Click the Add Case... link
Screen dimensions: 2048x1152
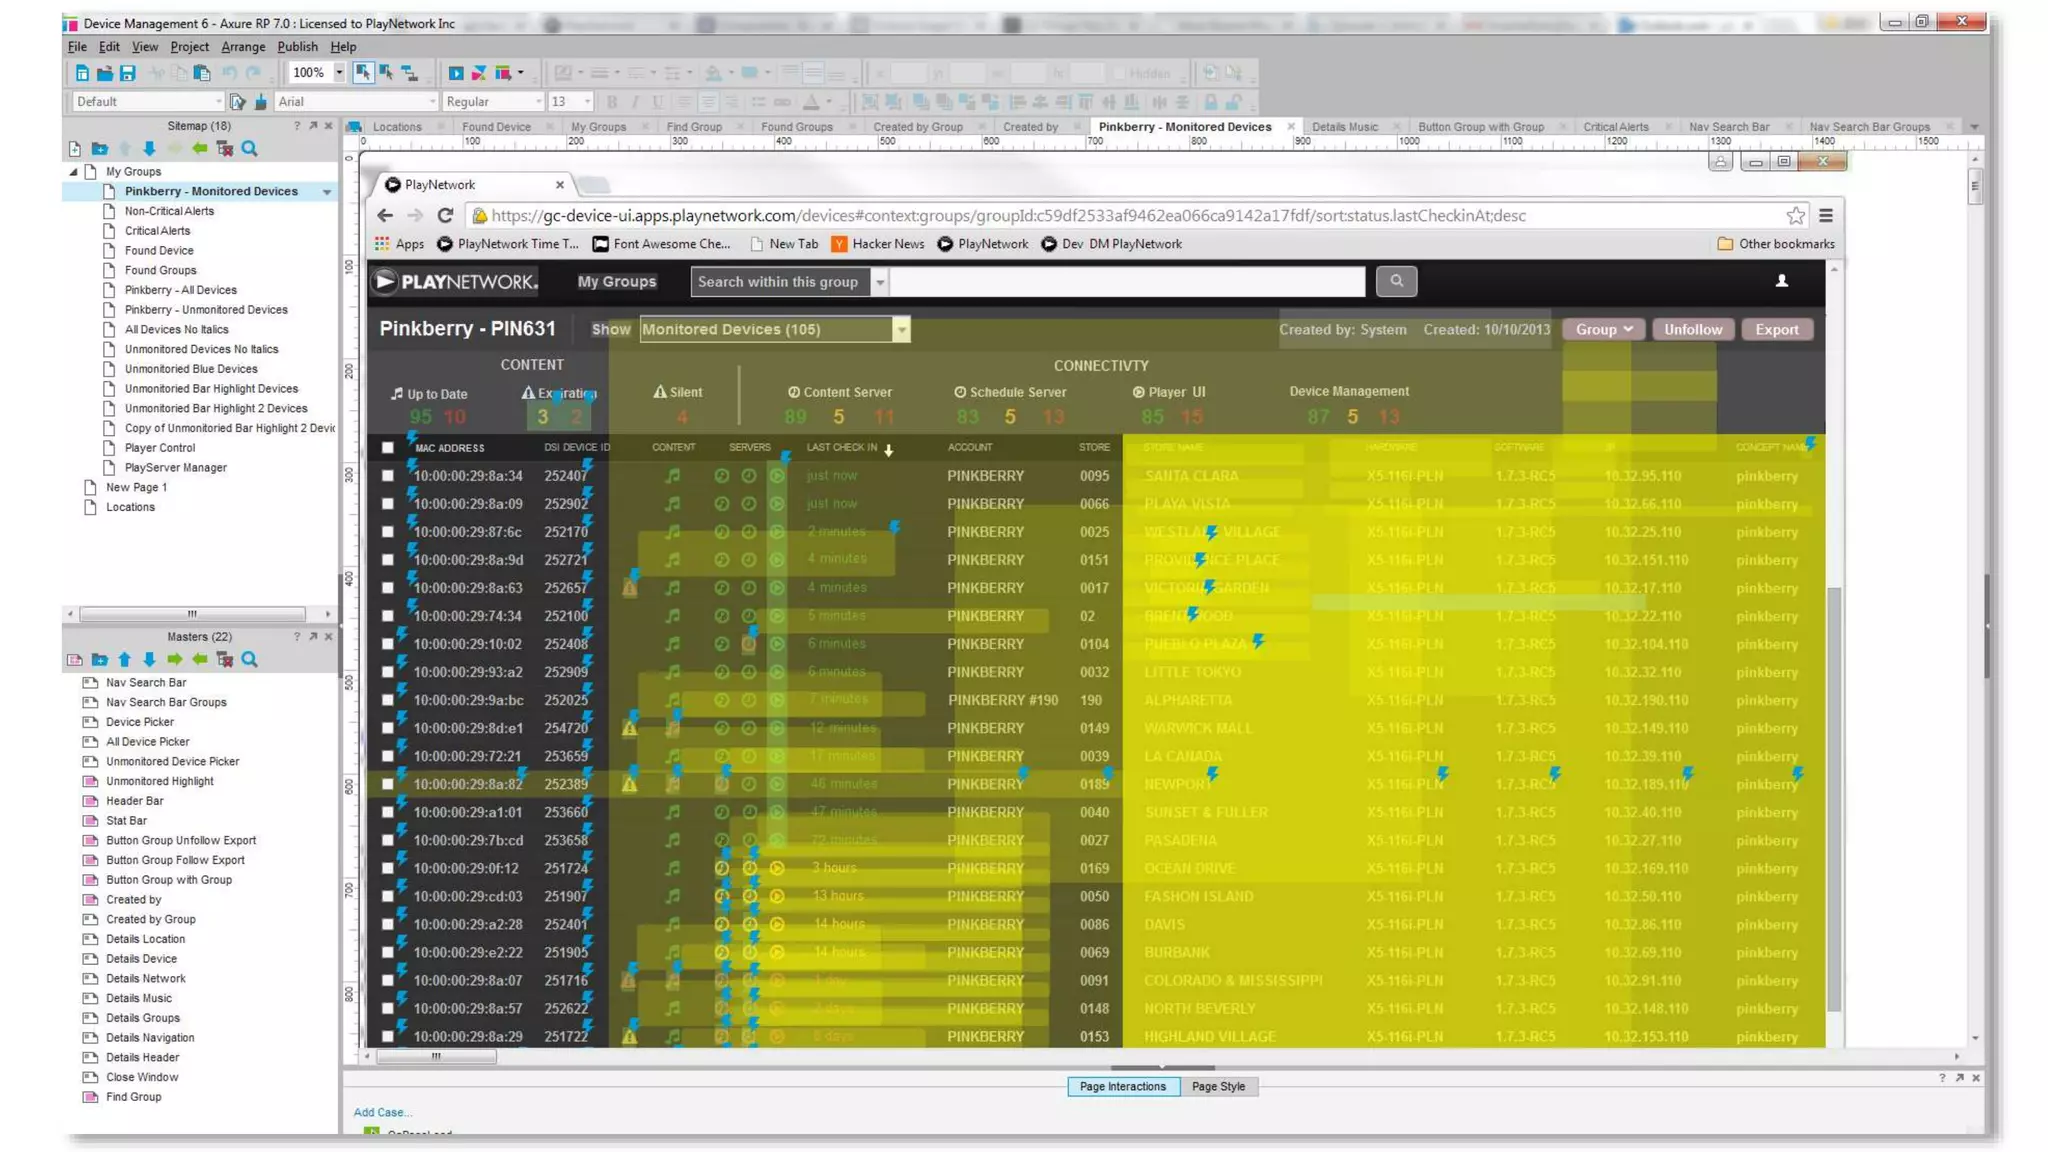382,1112
